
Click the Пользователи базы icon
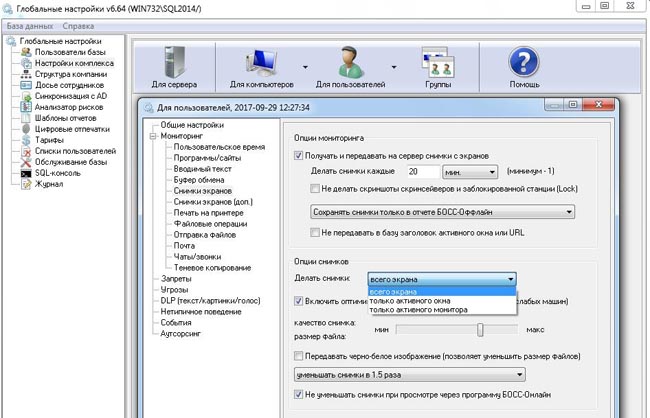point(26,52)
